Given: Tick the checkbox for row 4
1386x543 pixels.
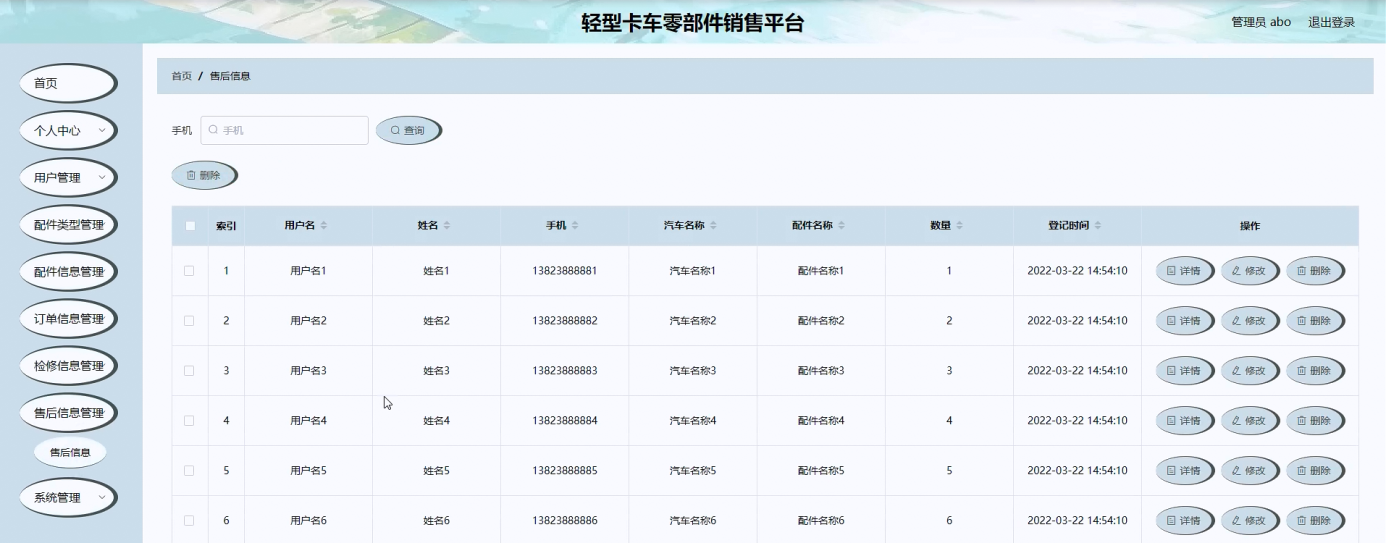Looking at the screenshot, I should [189, 421].
